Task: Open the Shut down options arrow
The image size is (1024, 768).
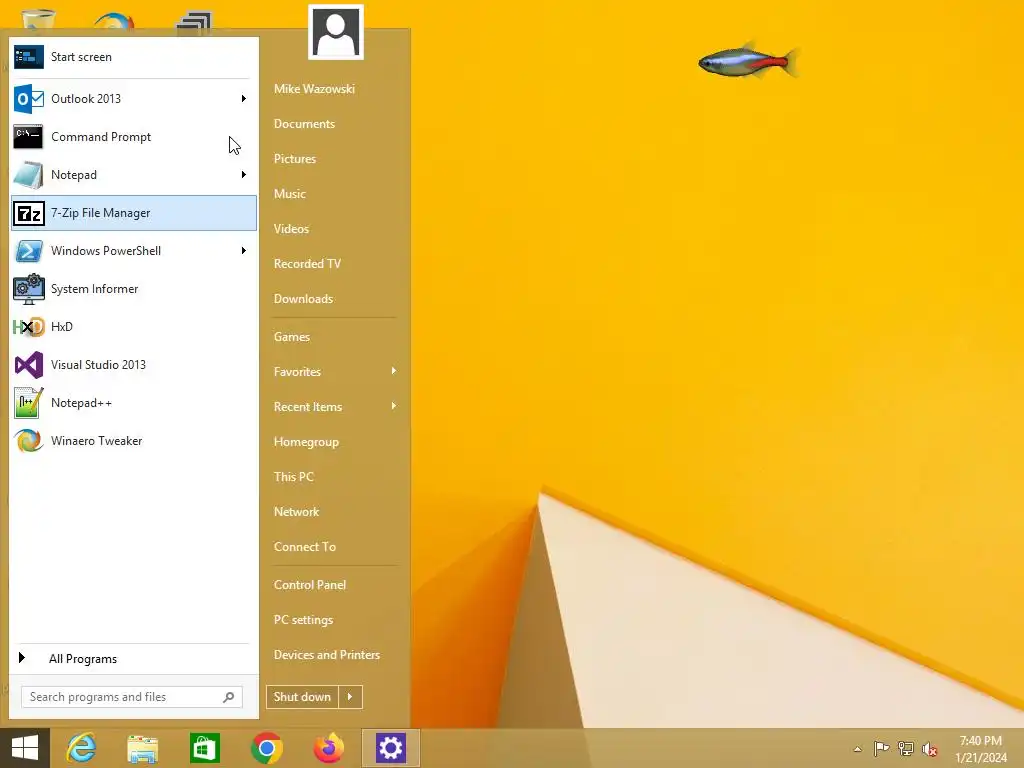Action: pyautogui.click(x=350, y=697)
